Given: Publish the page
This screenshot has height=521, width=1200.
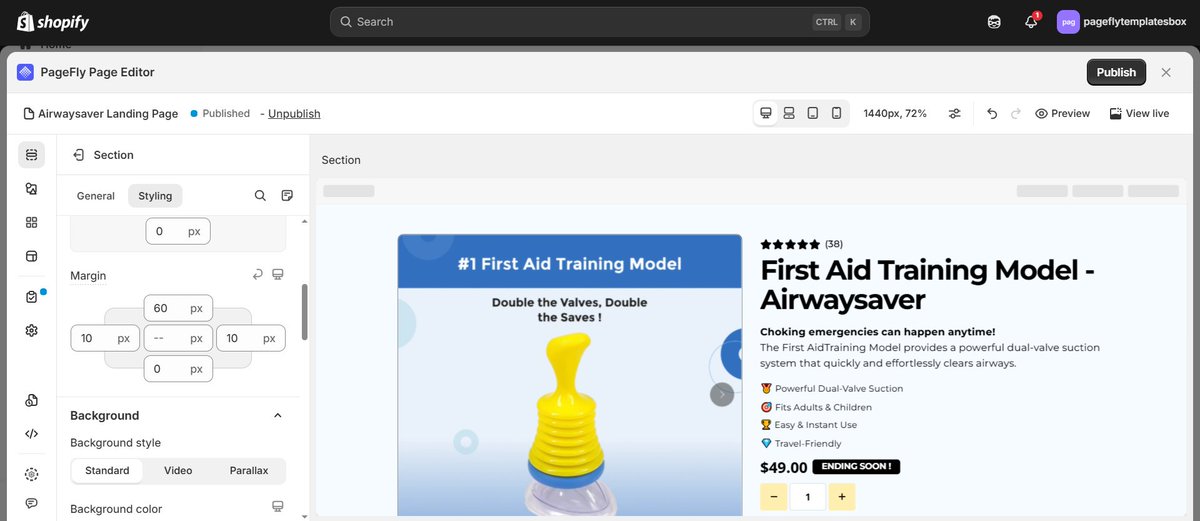Looking at the screenshot, I should pyautogui.click(x=1116, y=72).
